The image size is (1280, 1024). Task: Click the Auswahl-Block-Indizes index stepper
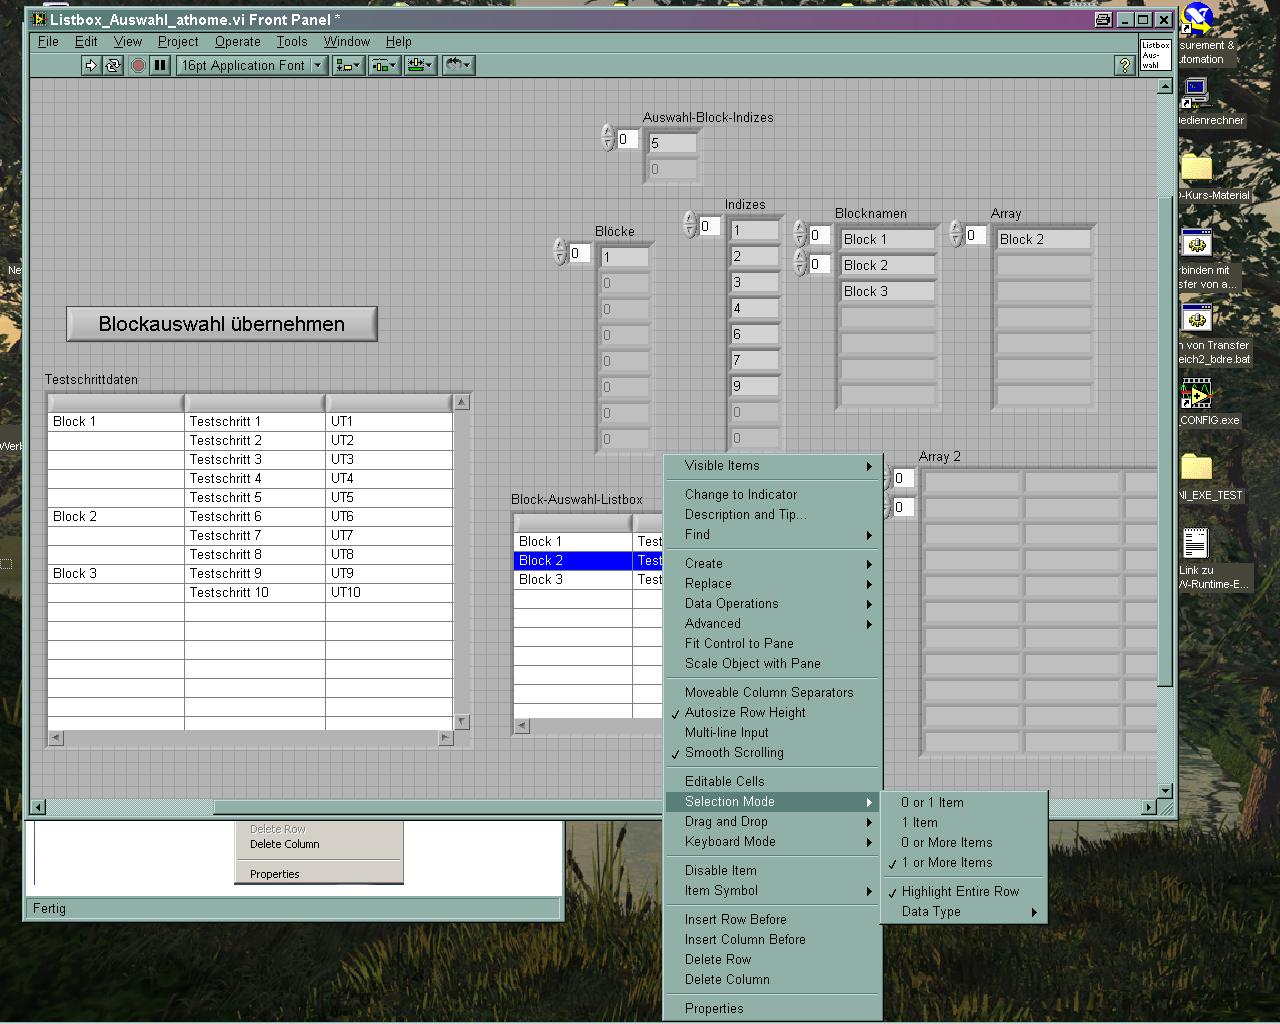point(608,138)
